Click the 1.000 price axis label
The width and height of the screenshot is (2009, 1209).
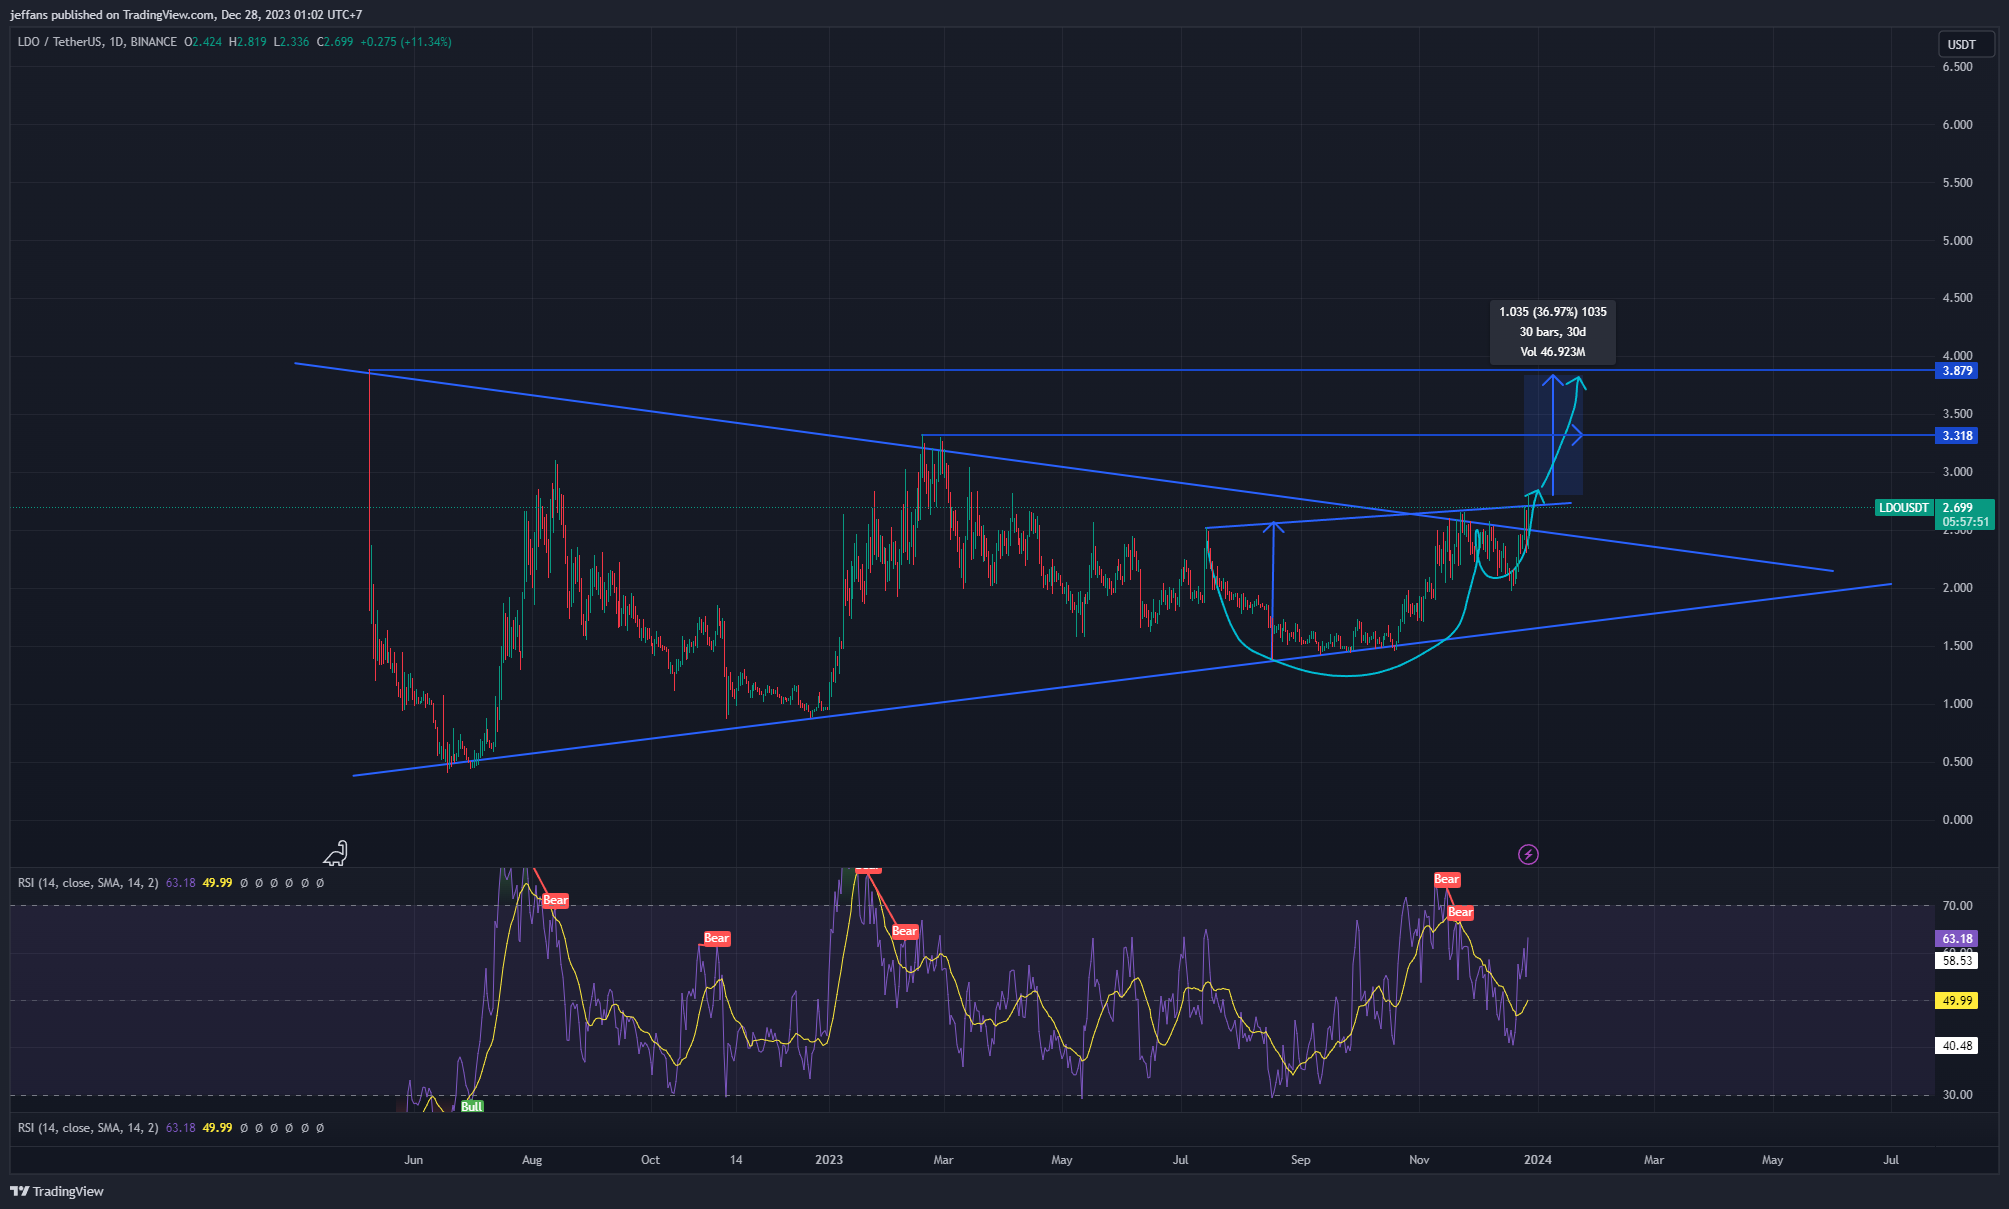pyautogui.click(x=1957, y=704)
